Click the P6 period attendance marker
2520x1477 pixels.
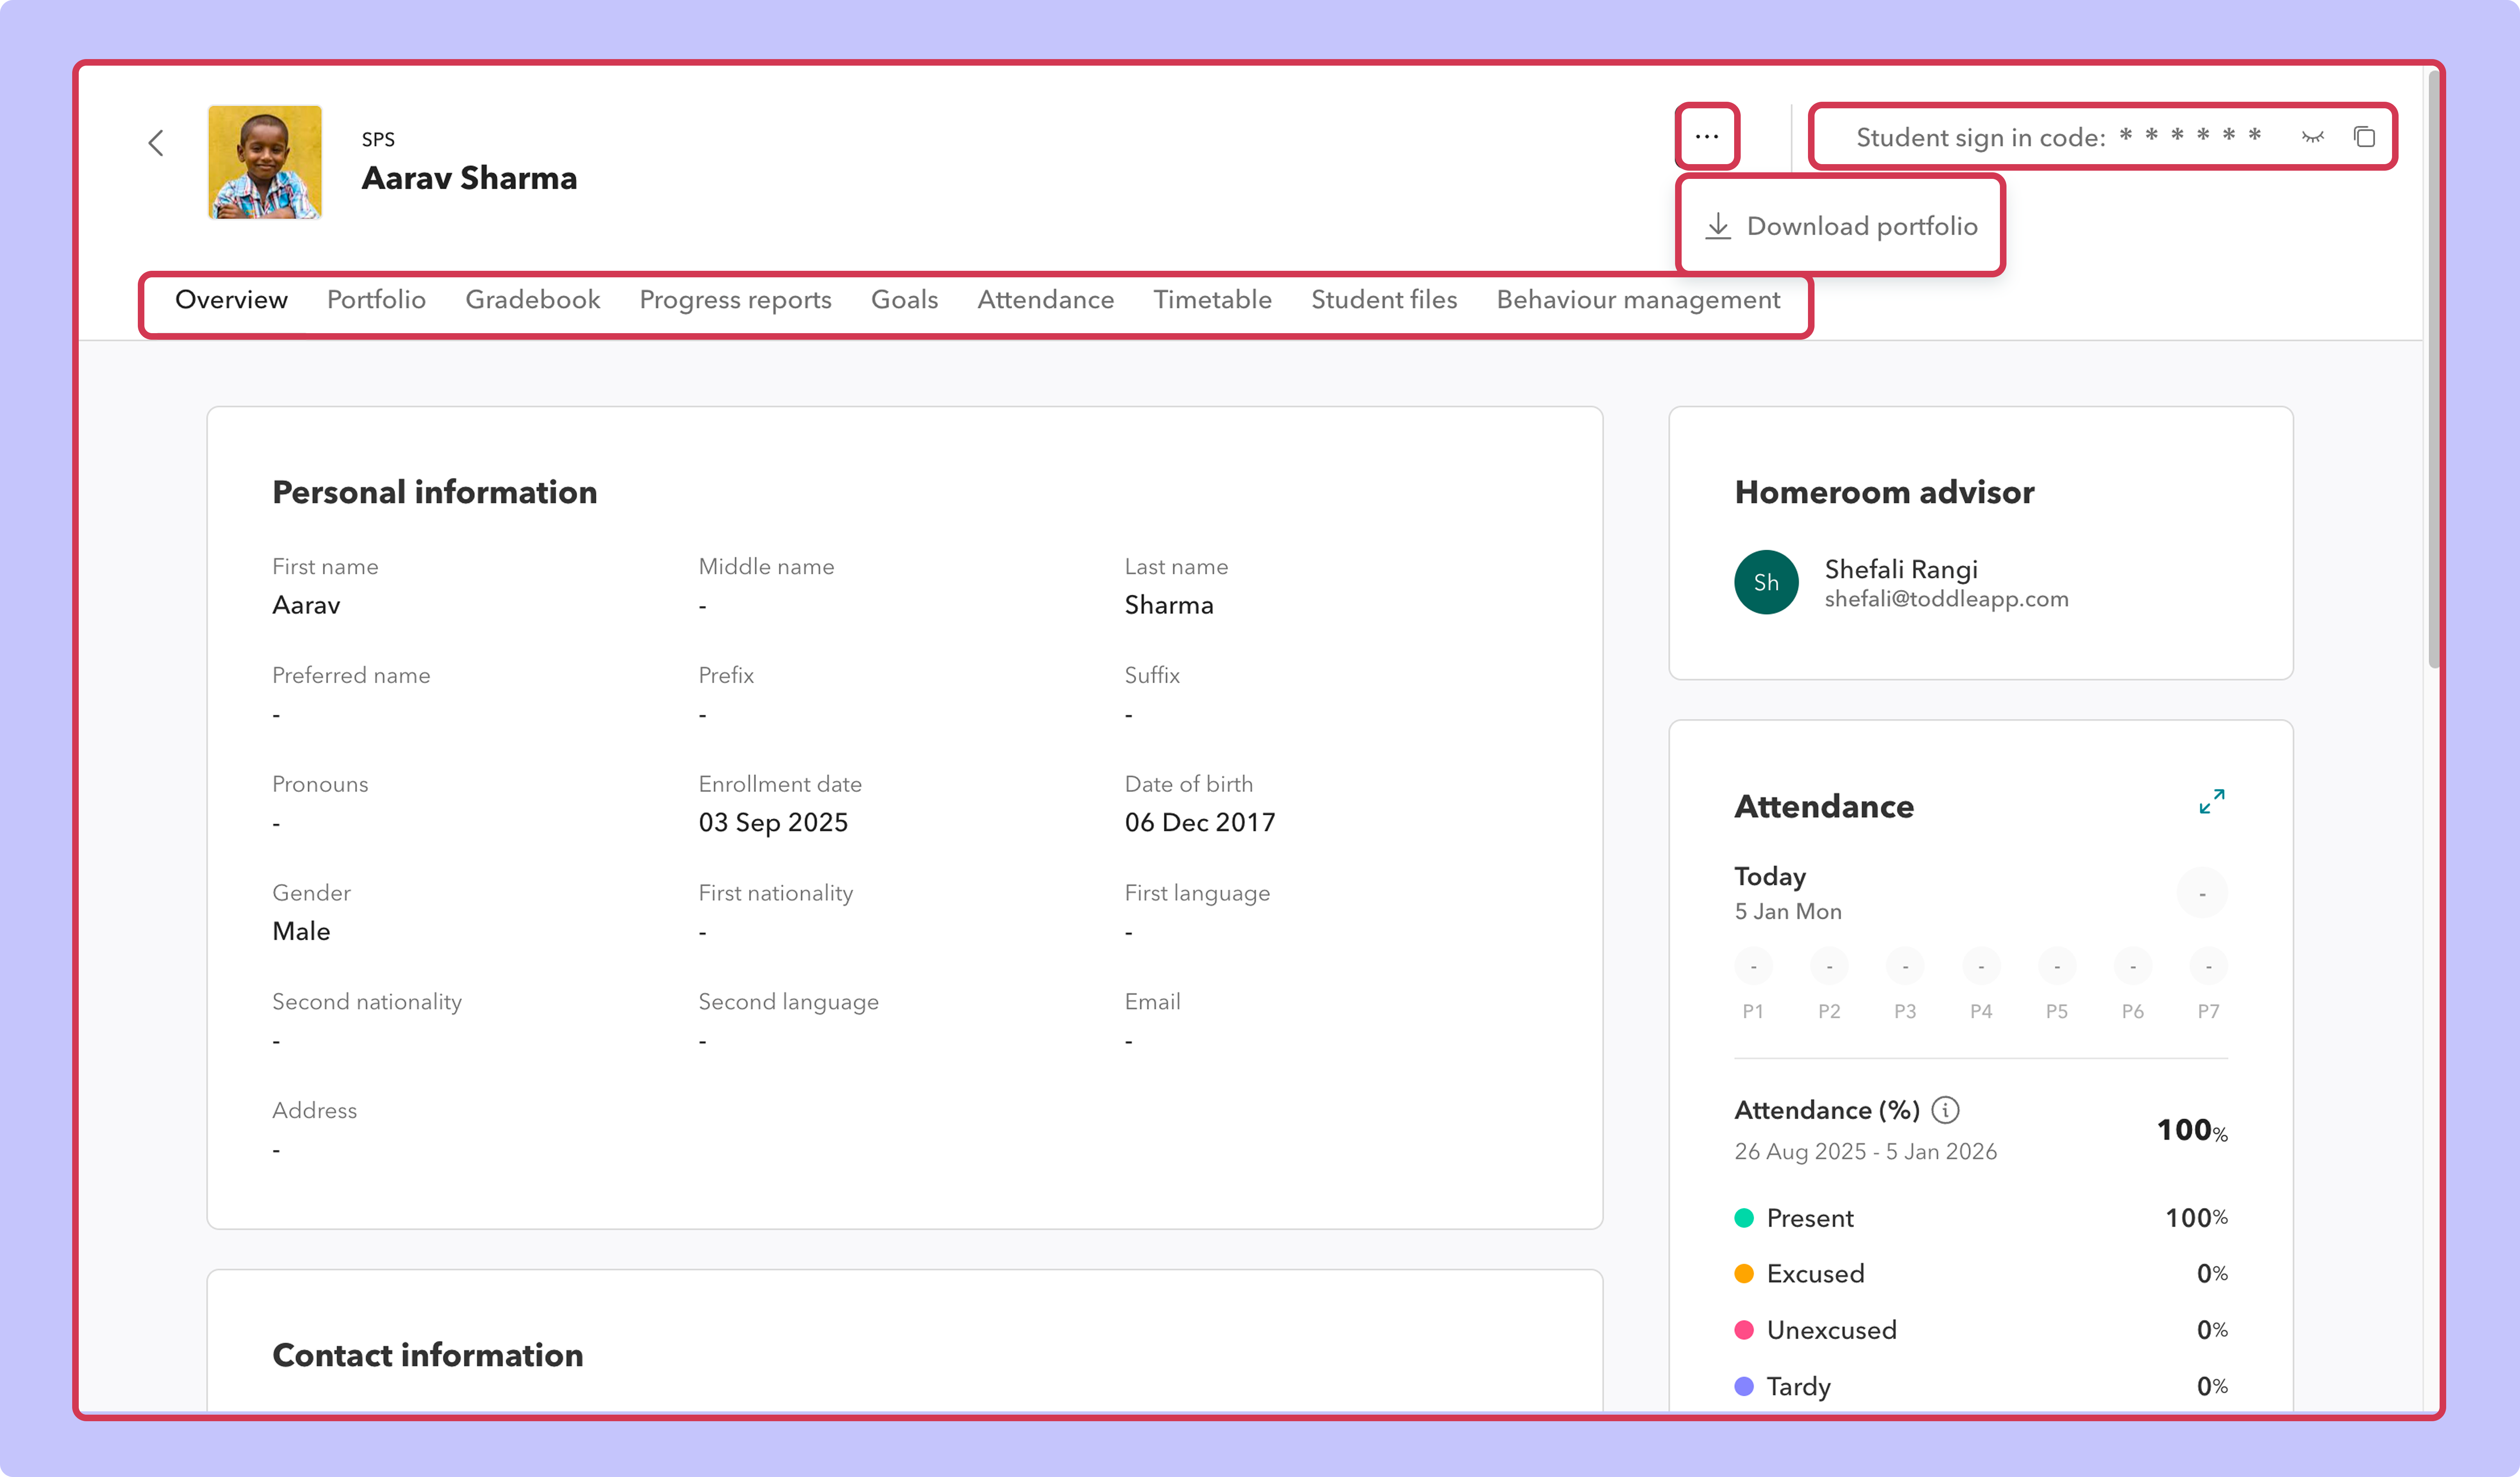point(2133,966)
